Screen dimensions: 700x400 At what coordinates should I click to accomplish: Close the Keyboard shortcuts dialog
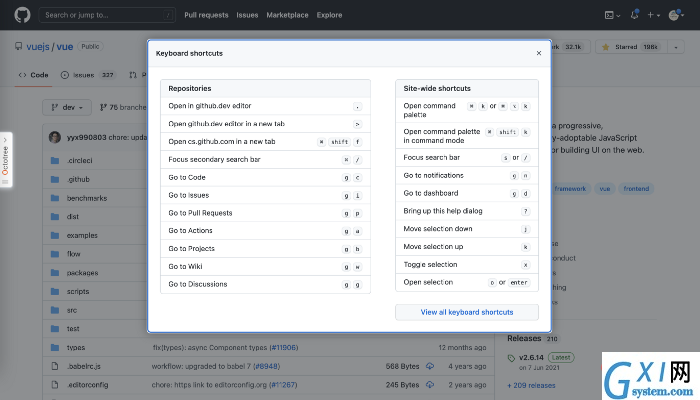click(539, 53)
